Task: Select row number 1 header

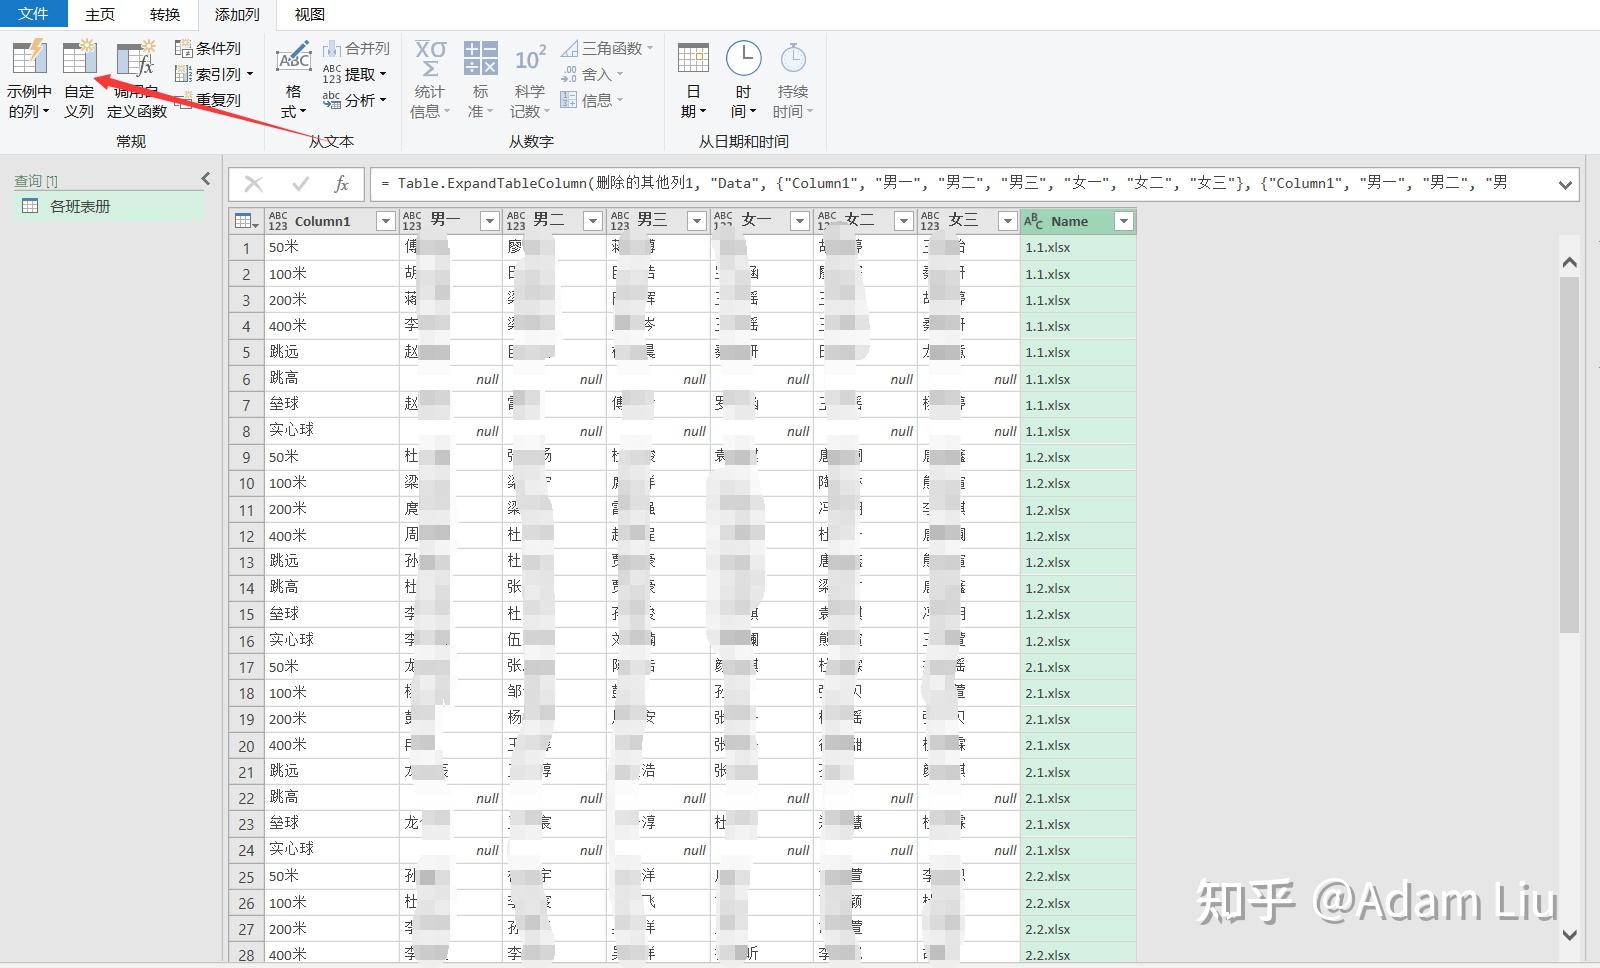Action: coord(246,247)
